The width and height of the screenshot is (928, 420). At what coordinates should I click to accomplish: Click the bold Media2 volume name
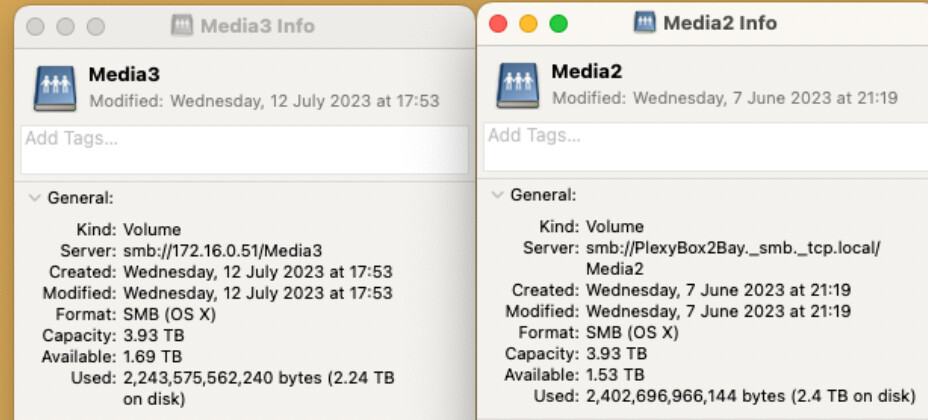coord(587,71)
